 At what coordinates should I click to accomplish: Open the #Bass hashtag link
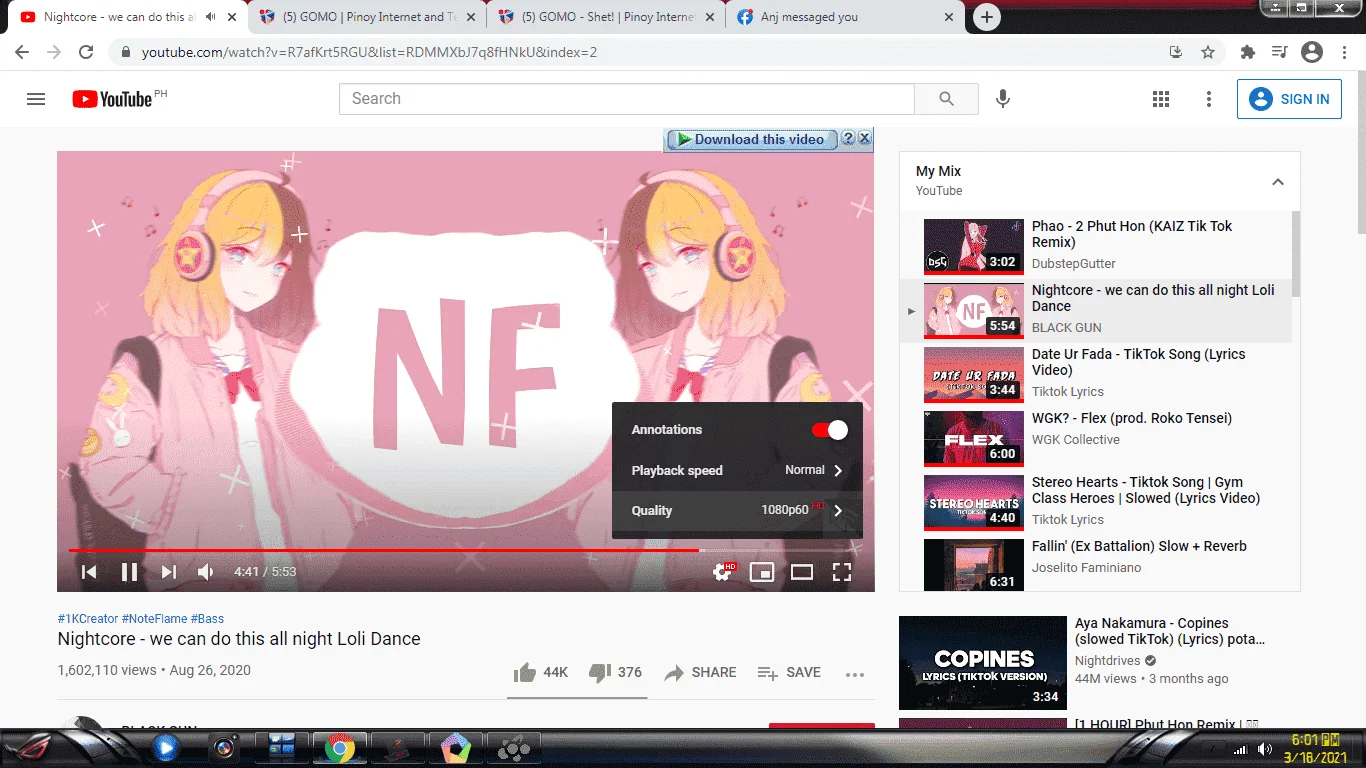point(207,619)
